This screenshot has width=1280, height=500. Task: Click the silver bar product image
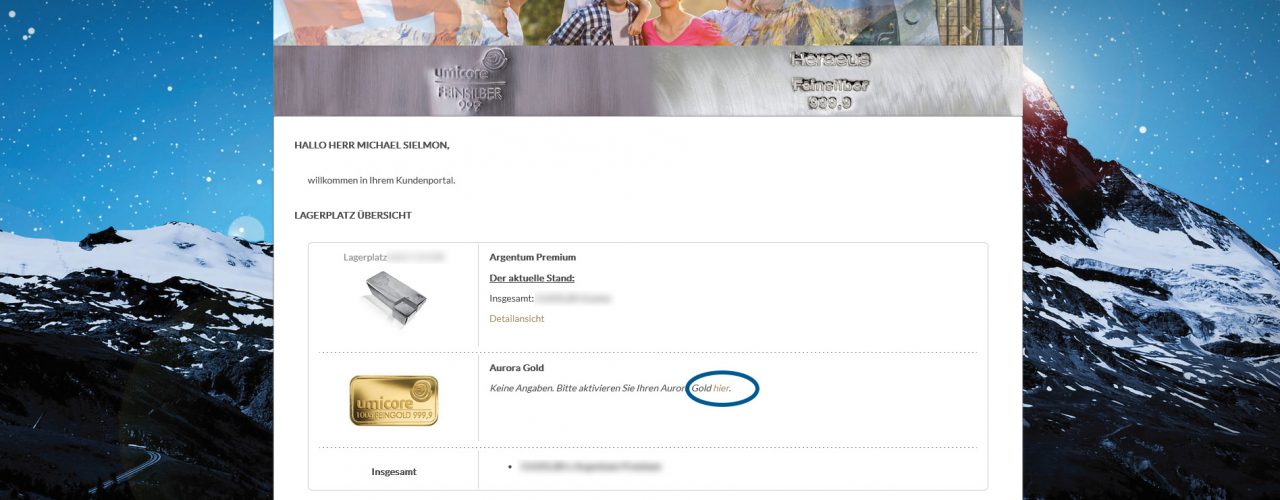point(394,301)
